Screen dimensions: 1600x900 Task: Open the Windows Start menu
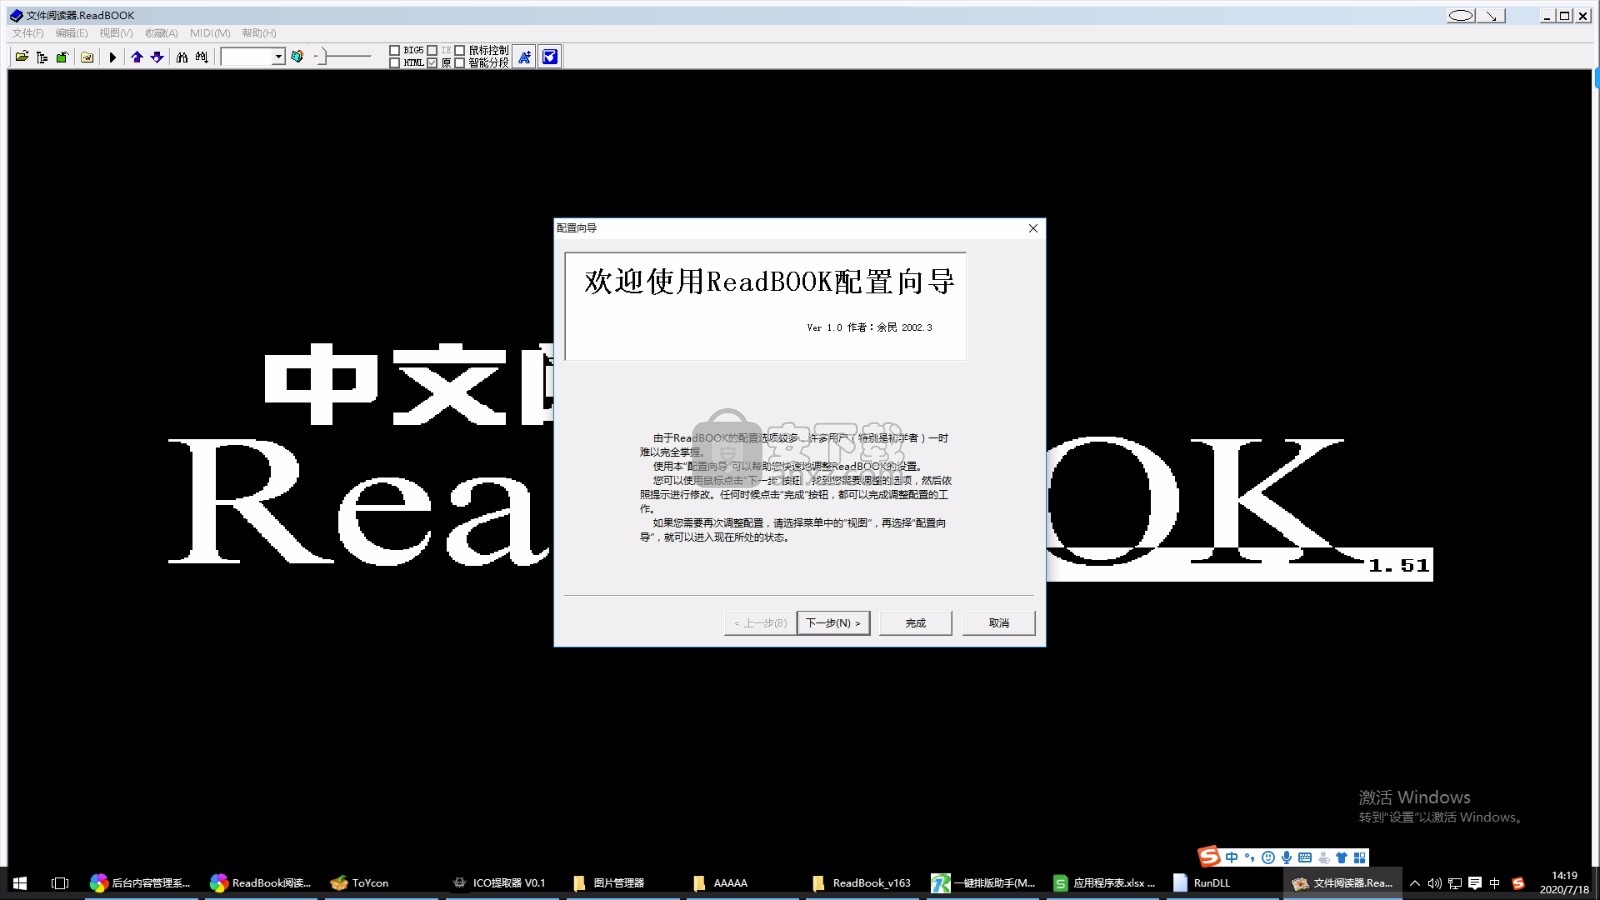click(20, 883)
